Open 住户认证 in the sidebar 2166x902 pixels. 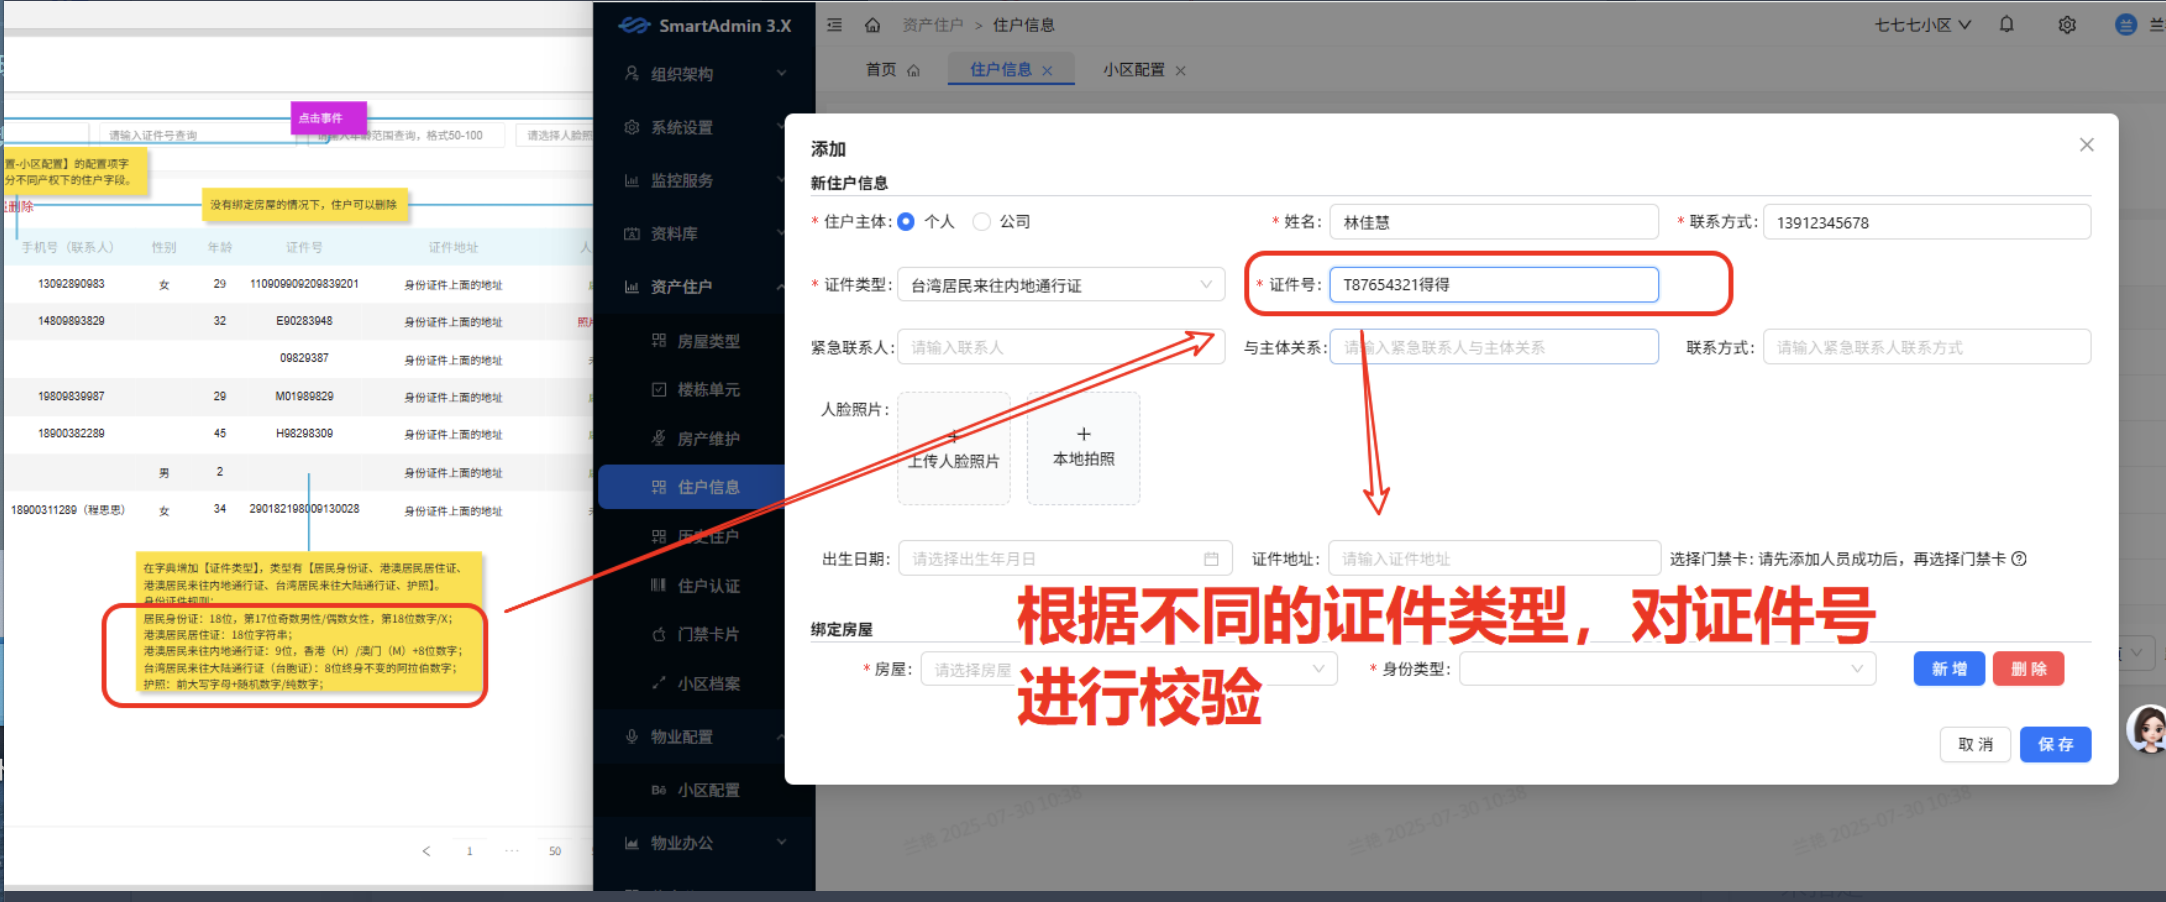click(708, 585)
